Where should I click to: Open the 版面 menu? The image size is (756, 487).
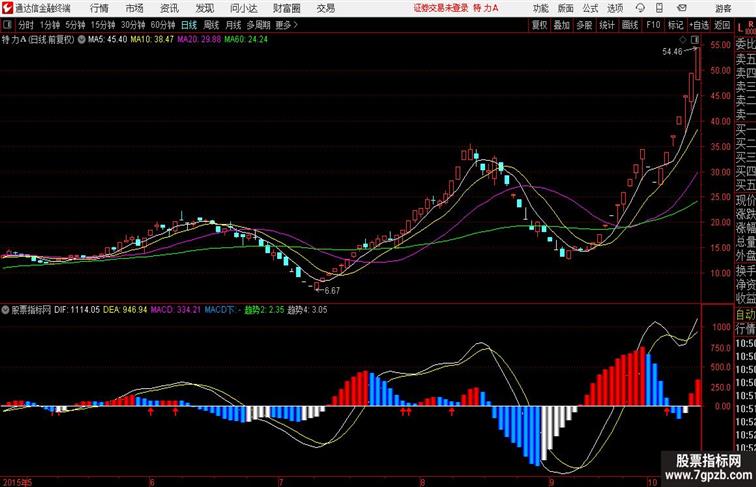tap(566, 8)
